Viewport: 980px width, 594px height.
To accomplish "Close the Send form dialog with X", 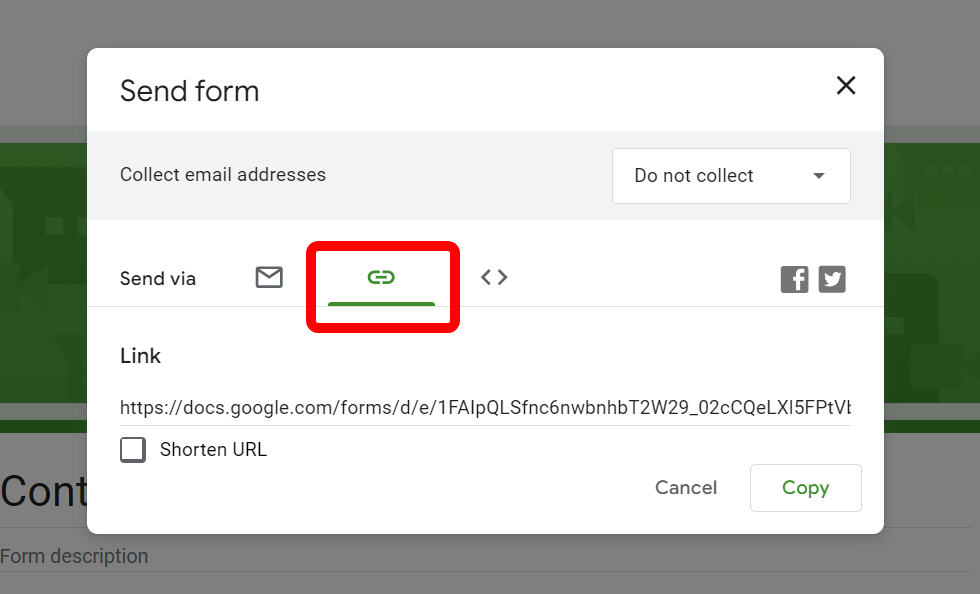I will coord(846,86).
